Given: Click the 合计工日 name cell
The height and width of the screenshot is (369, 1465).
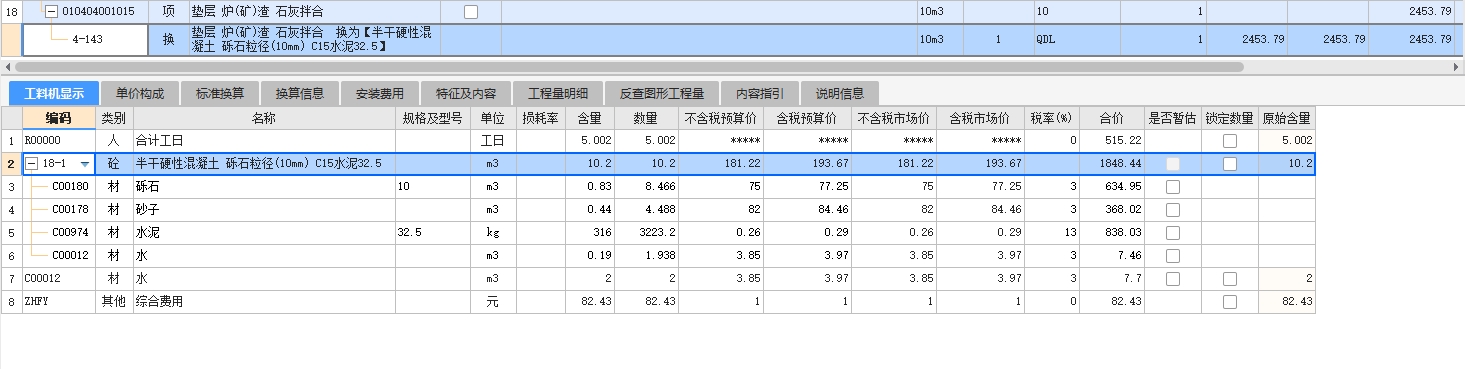Looking at the screenshot, I should 264,141.
